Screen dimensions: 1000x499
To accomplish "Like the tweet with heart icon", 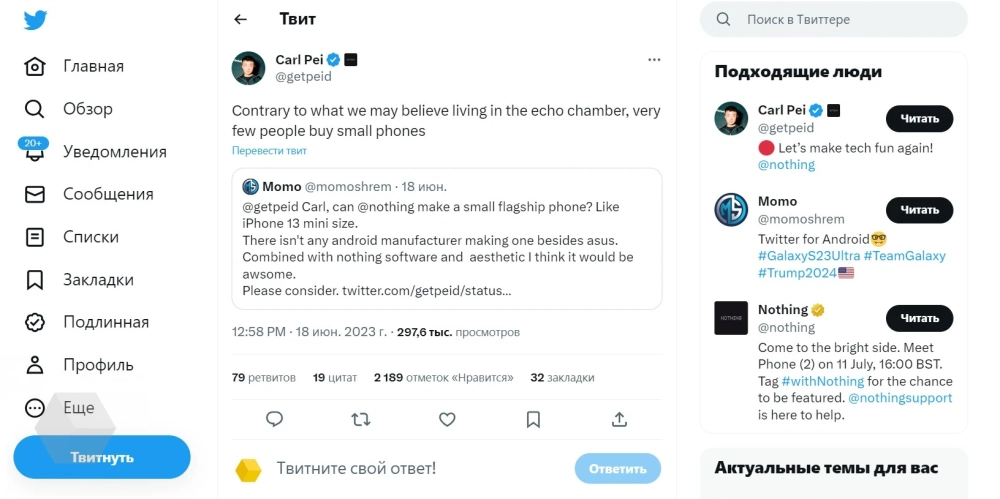I will pos(447,419).
